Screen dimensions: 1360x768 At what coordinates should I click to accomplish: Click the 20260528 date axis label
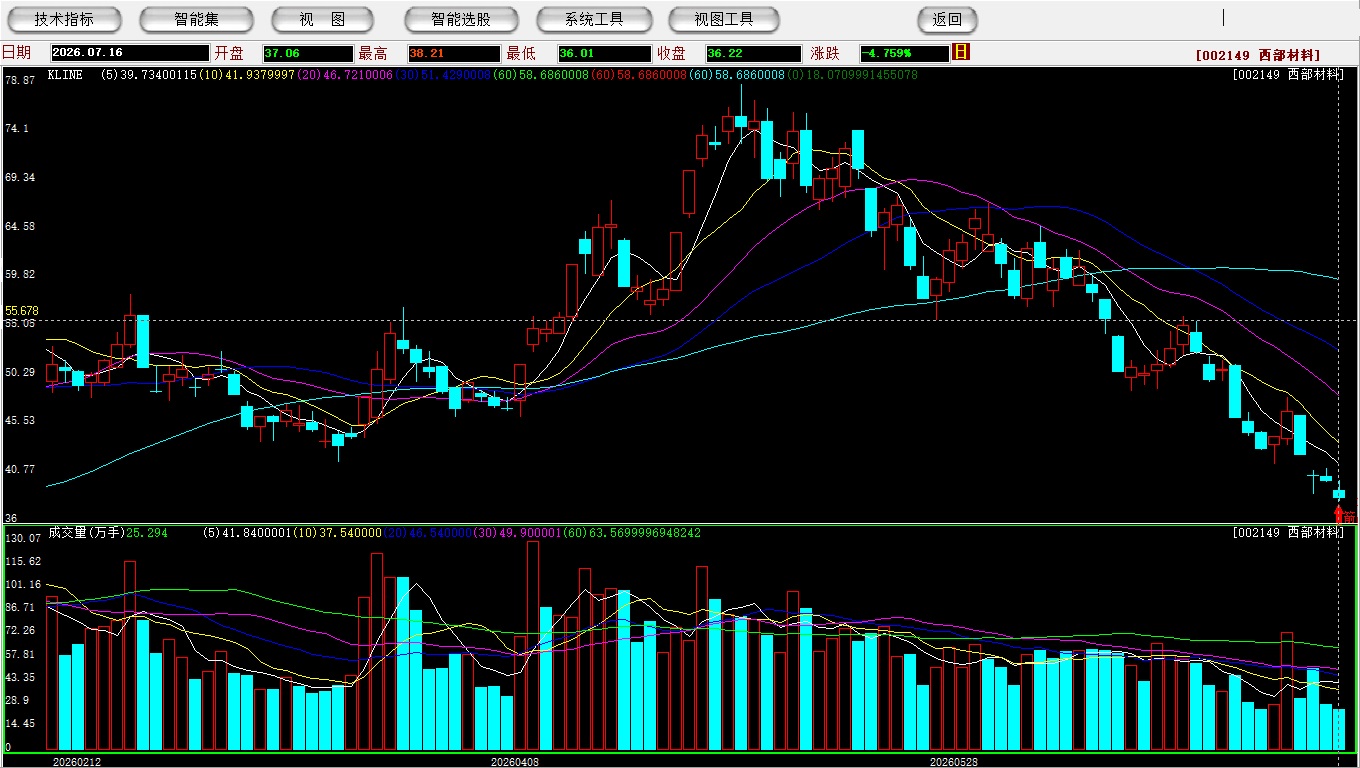click(x=953, y=761)
